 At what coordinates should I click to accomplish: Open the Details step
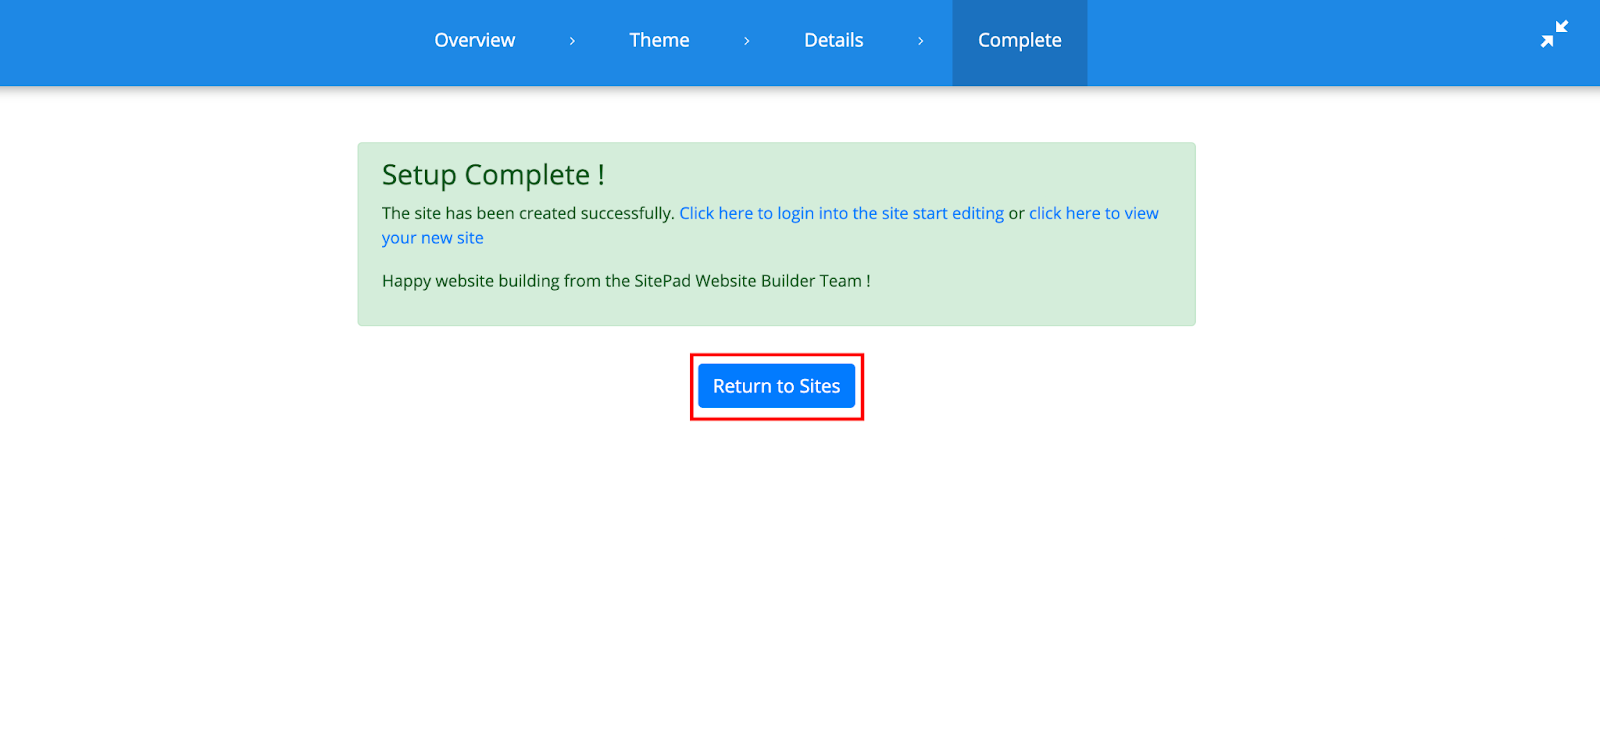pos(833,41)
